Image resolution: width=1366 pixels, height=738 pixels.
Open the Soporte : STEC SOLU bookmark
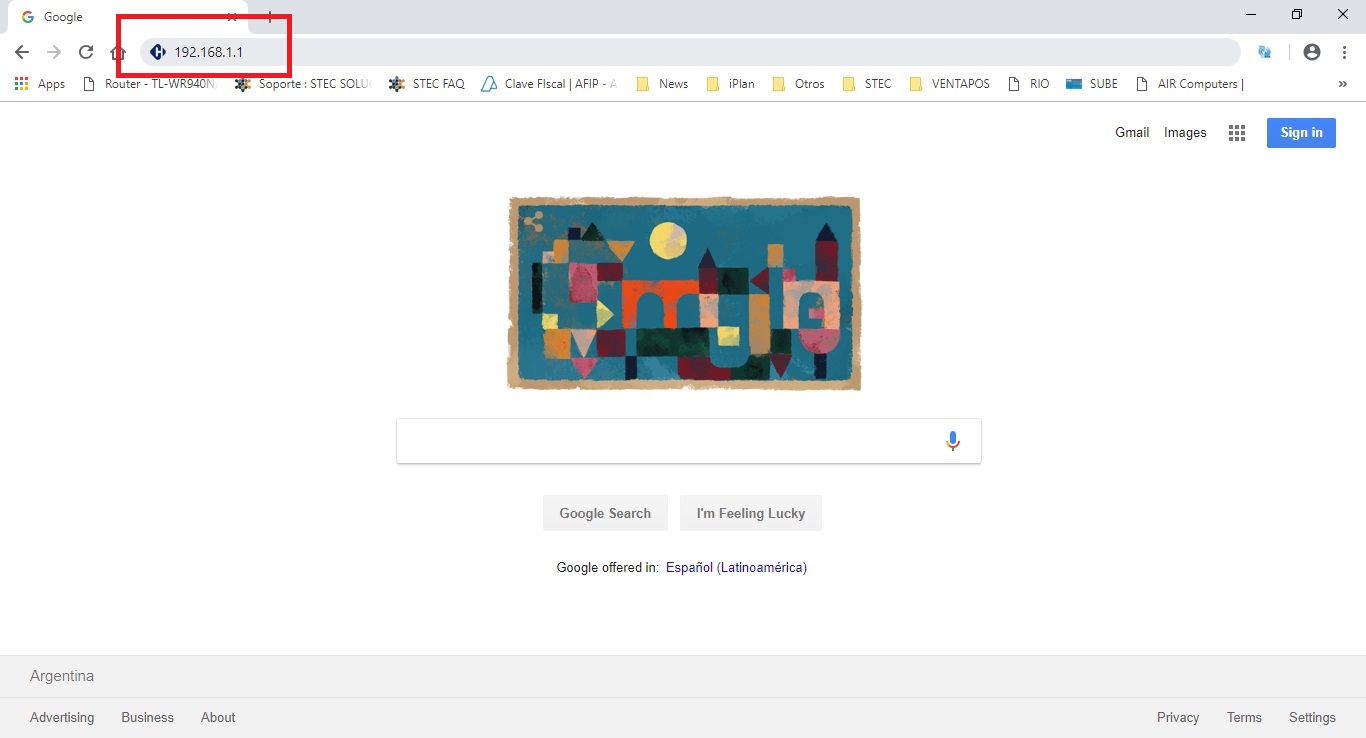click(303, 84)
